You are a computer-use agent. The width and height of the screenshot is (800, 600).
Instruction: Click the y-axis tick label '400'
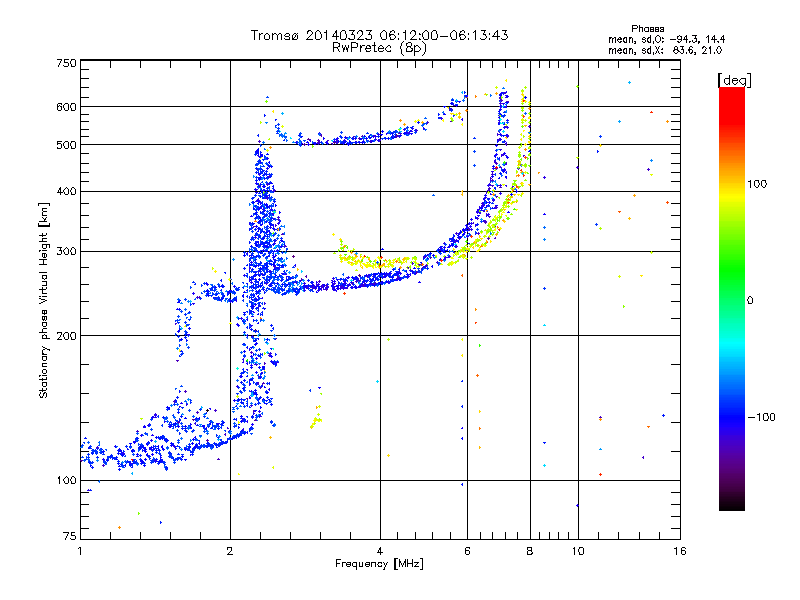[67, 191]
